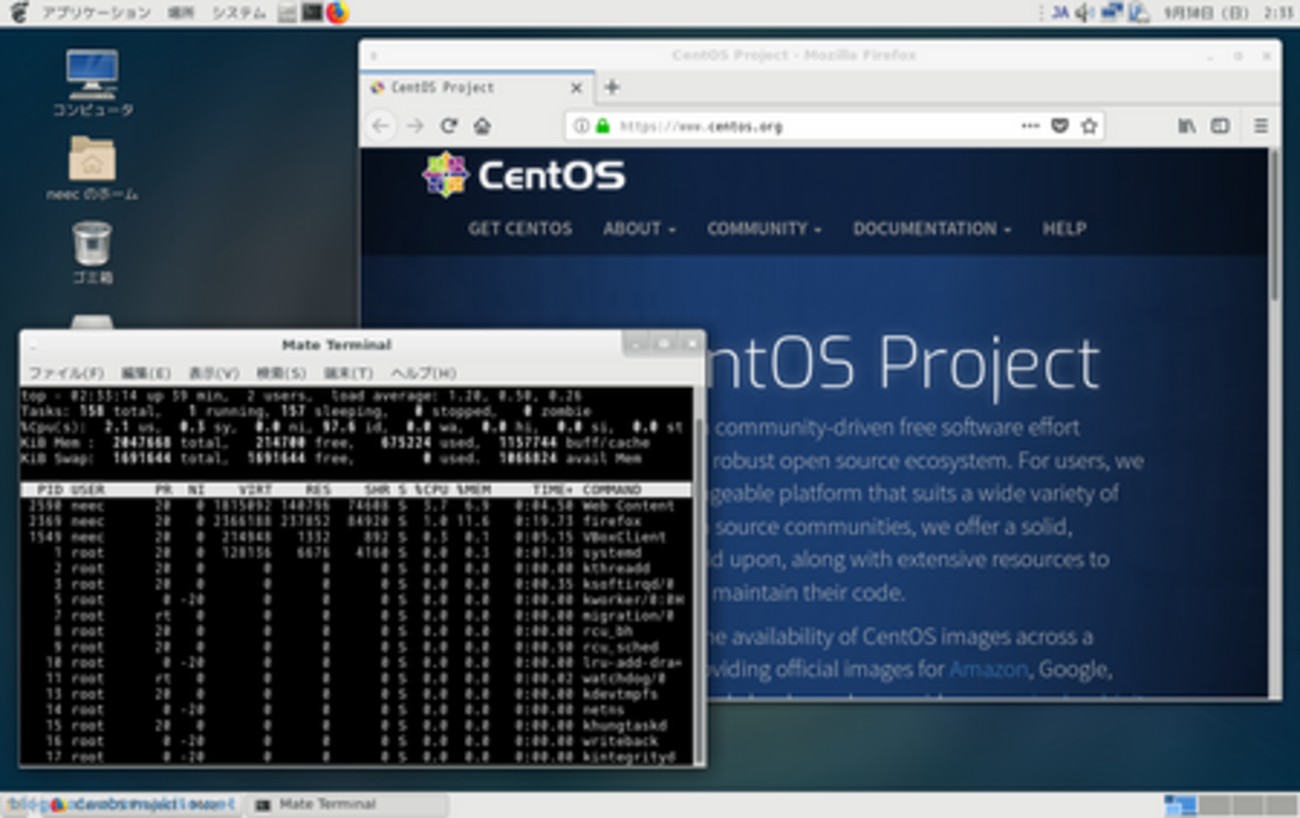
Task: Bookmark this page with the star
Action: 1089,126
